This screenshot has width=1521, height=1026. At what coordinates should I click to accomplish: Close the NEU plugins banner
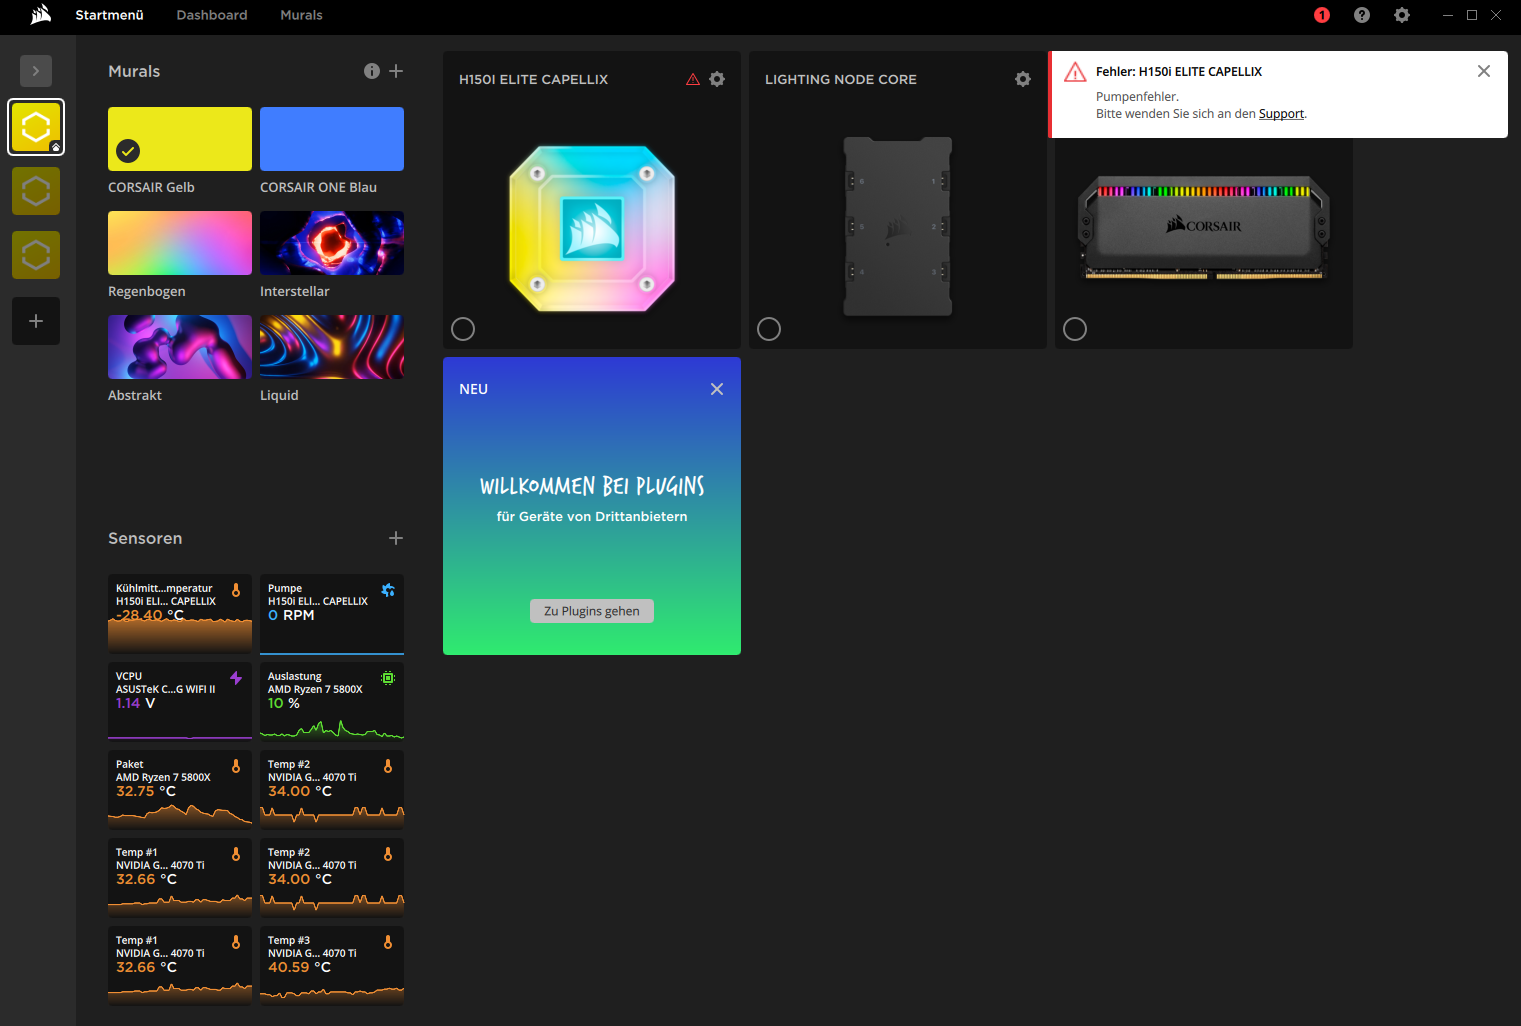click(717, 389)
